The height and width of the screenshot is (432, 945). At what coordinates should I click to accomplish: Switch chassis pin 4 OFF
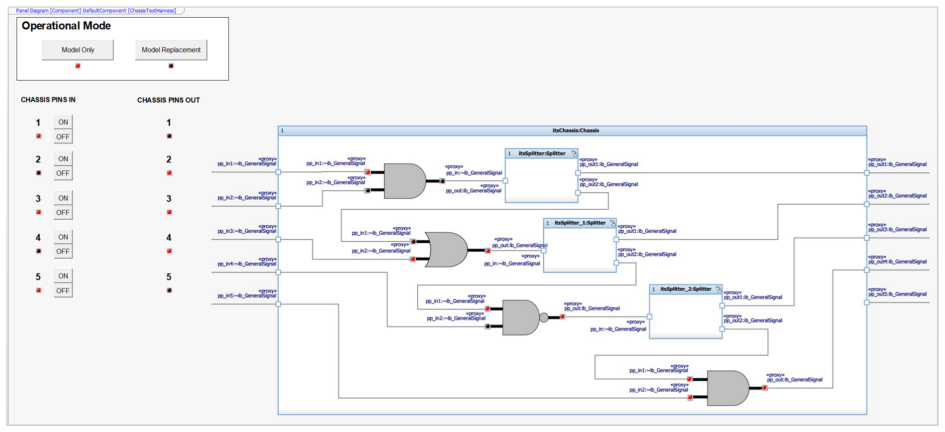(x=63, y=251)
